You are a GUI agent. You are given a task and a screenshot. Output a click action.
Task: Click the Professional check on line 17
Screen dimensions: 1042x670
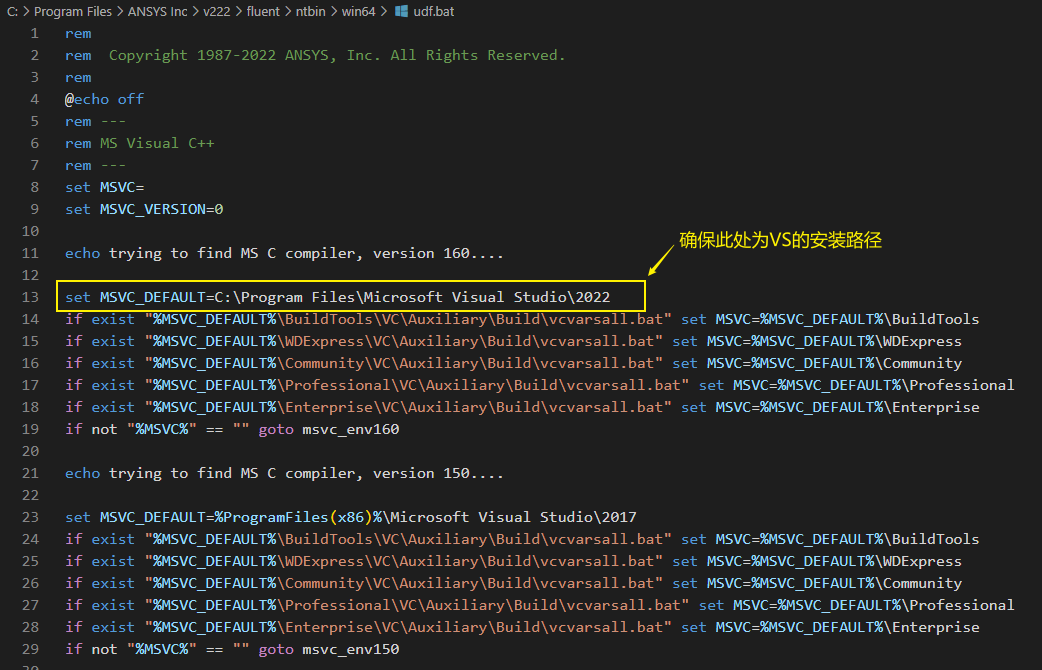[540, 385]
